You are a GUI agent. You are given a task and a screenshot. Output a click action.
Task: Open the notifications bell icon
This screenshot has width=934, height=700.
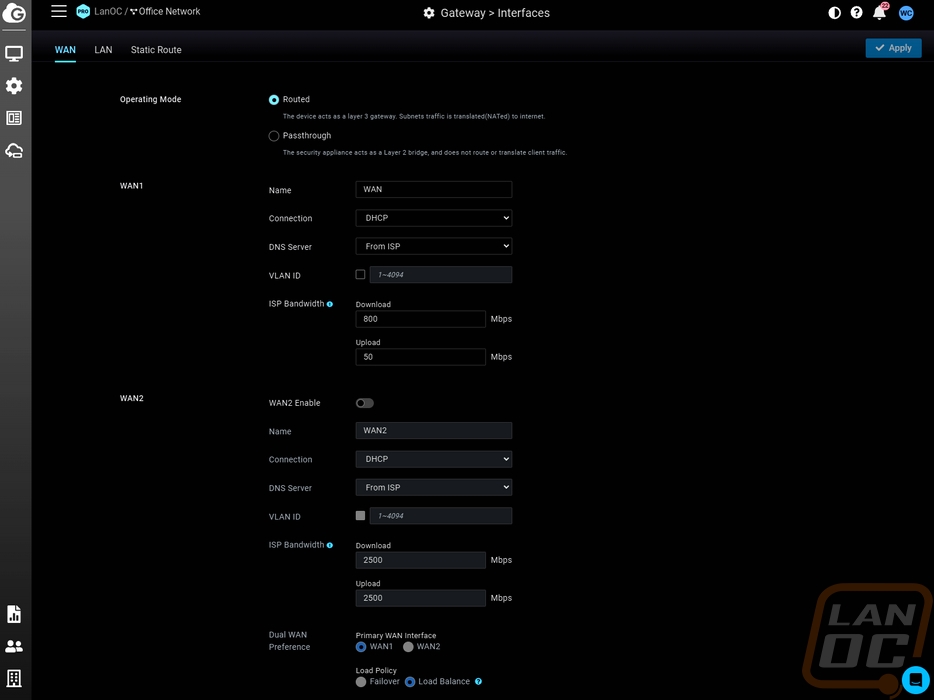tap(880, 12)
